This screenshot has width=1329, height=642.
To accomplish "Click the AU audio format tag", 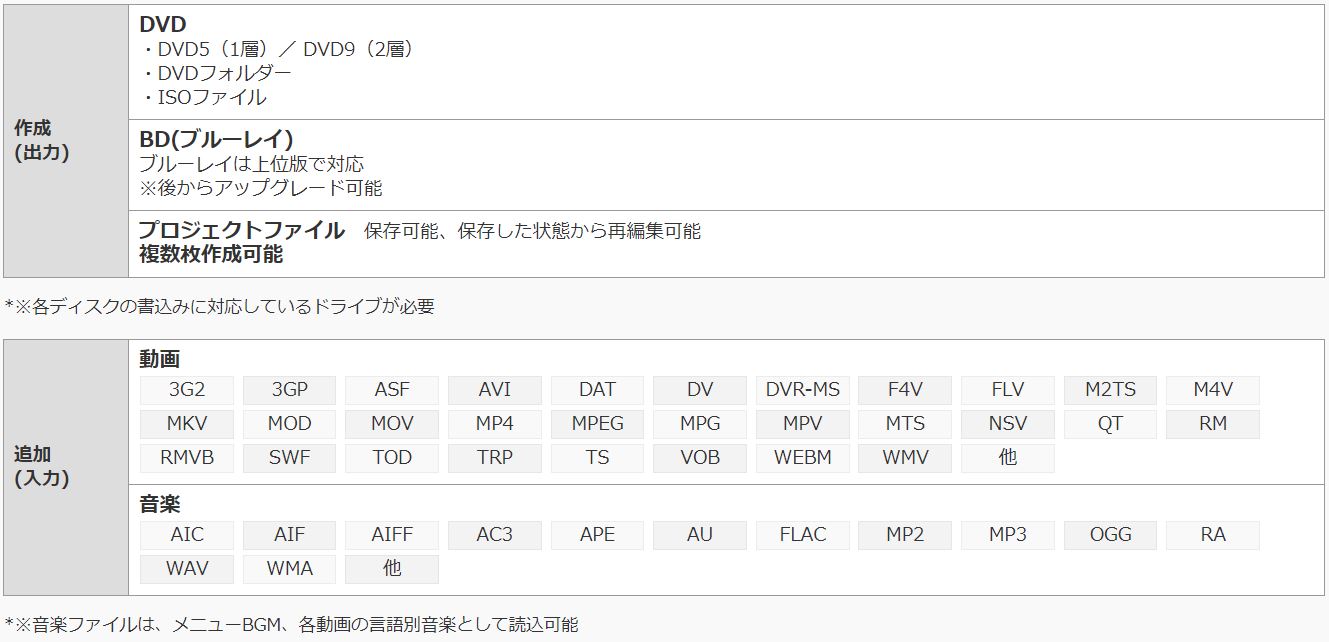I will (x=700, y=535).
